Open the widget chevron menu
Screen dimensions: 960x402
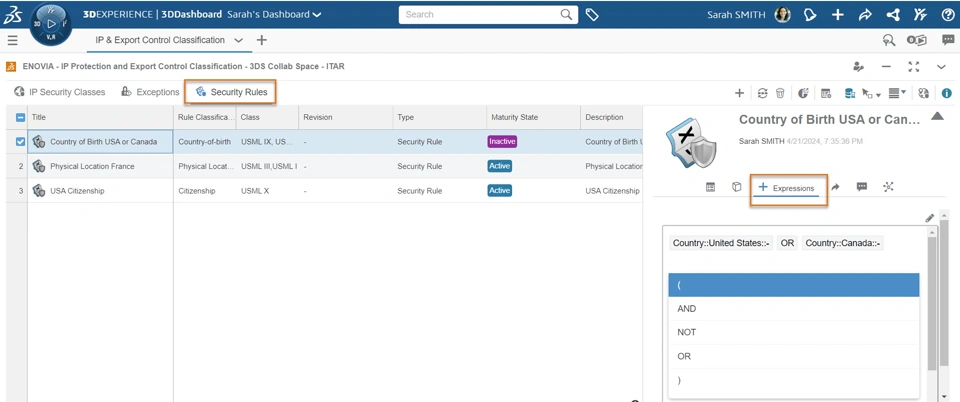(942, 66)
